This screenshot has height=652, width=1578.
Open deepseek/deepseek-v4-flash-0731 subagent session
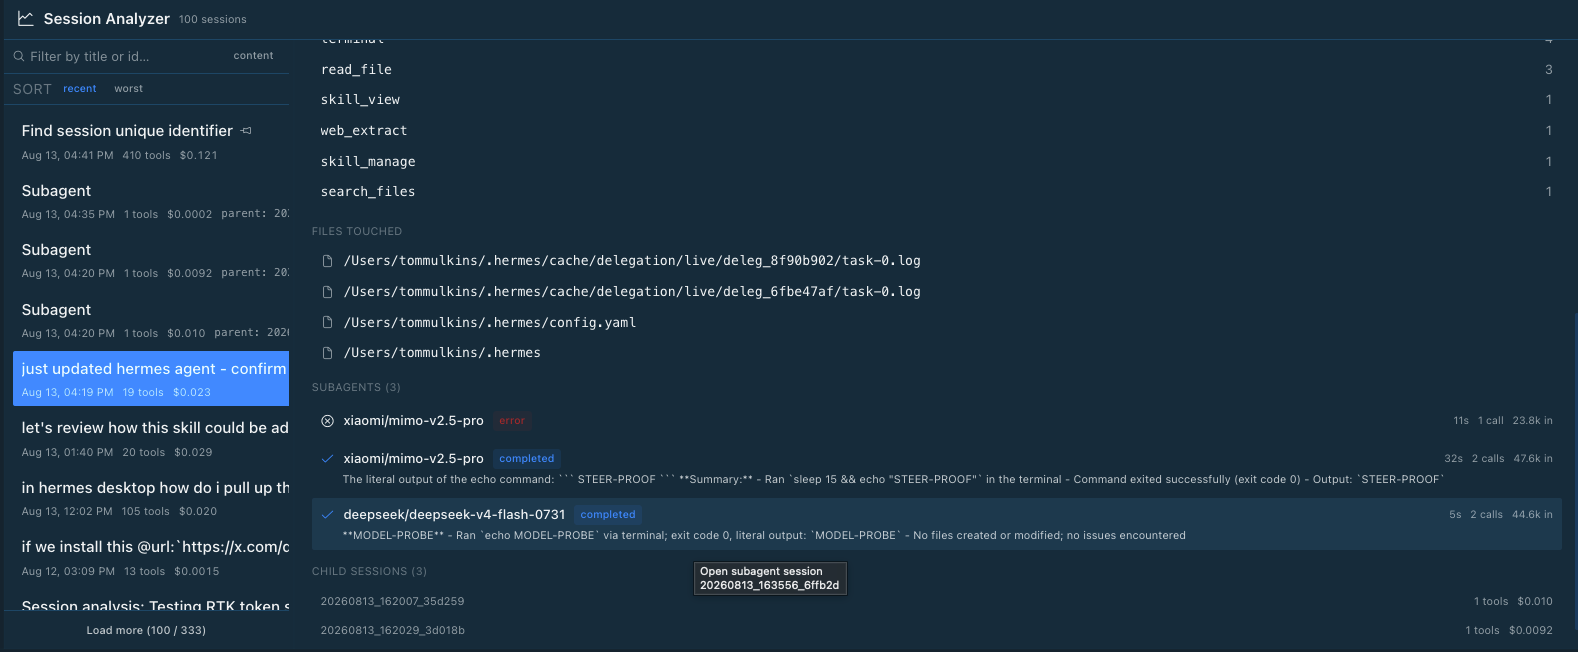click(x=936, y=524)
